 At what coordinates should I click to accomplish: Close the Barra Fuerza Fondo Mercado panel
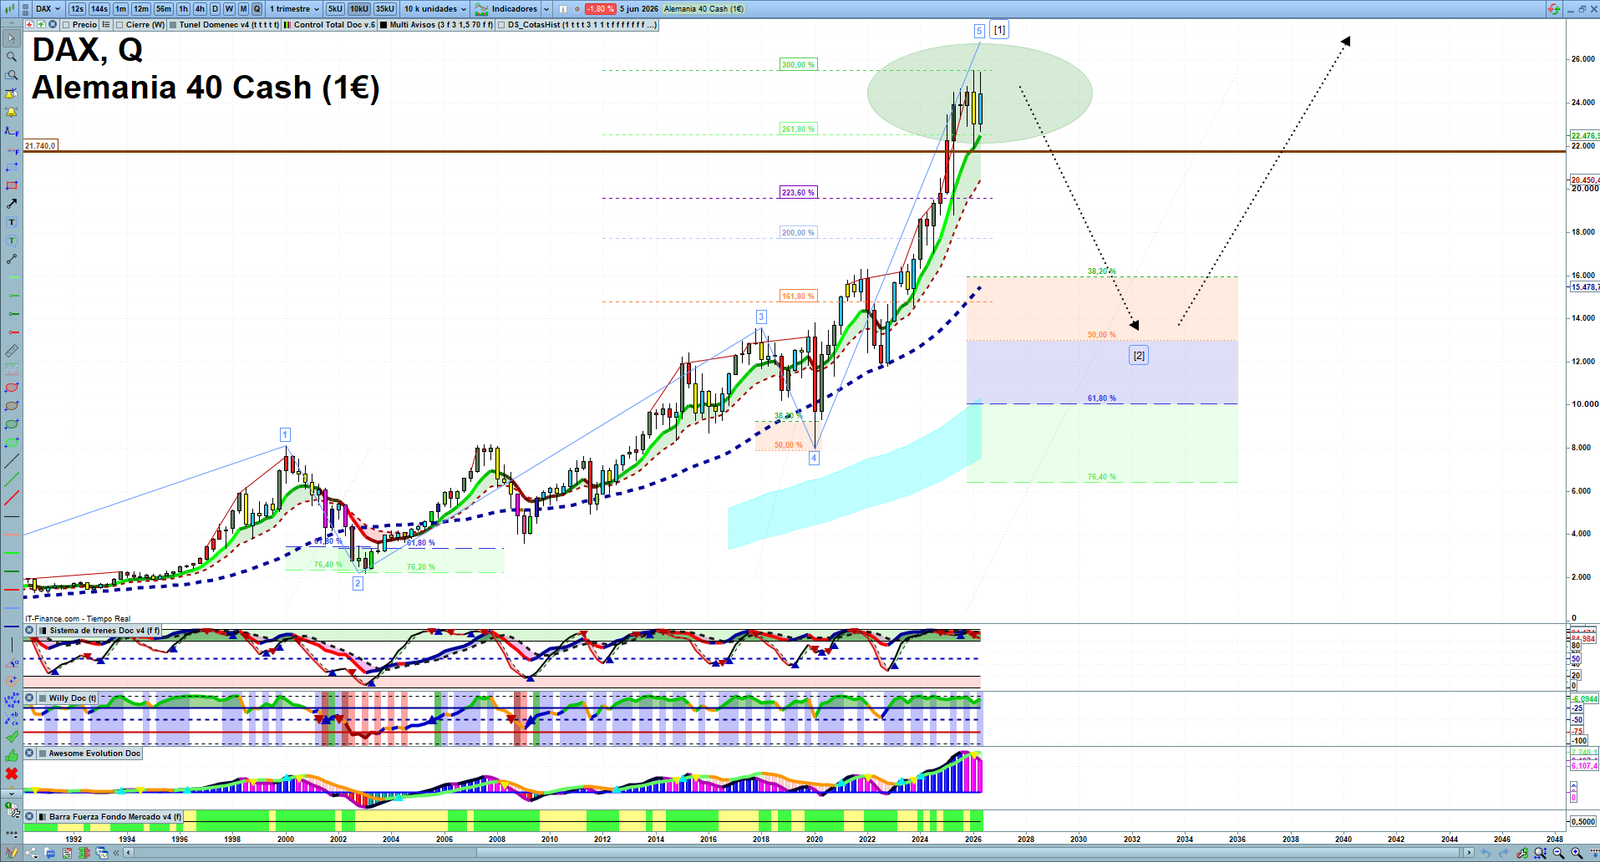click(x=29, y=816)
